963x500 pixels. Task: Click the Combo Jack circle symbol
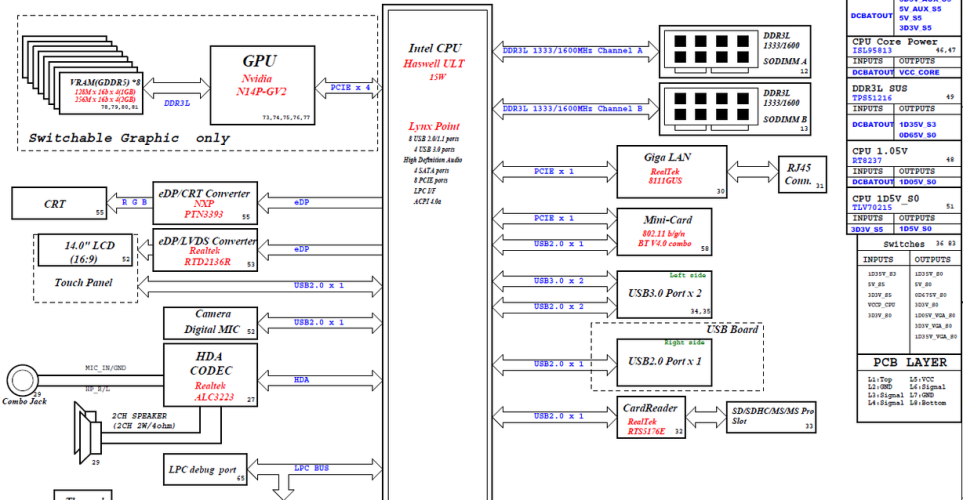pyautogui.click(x=23, y=380)
